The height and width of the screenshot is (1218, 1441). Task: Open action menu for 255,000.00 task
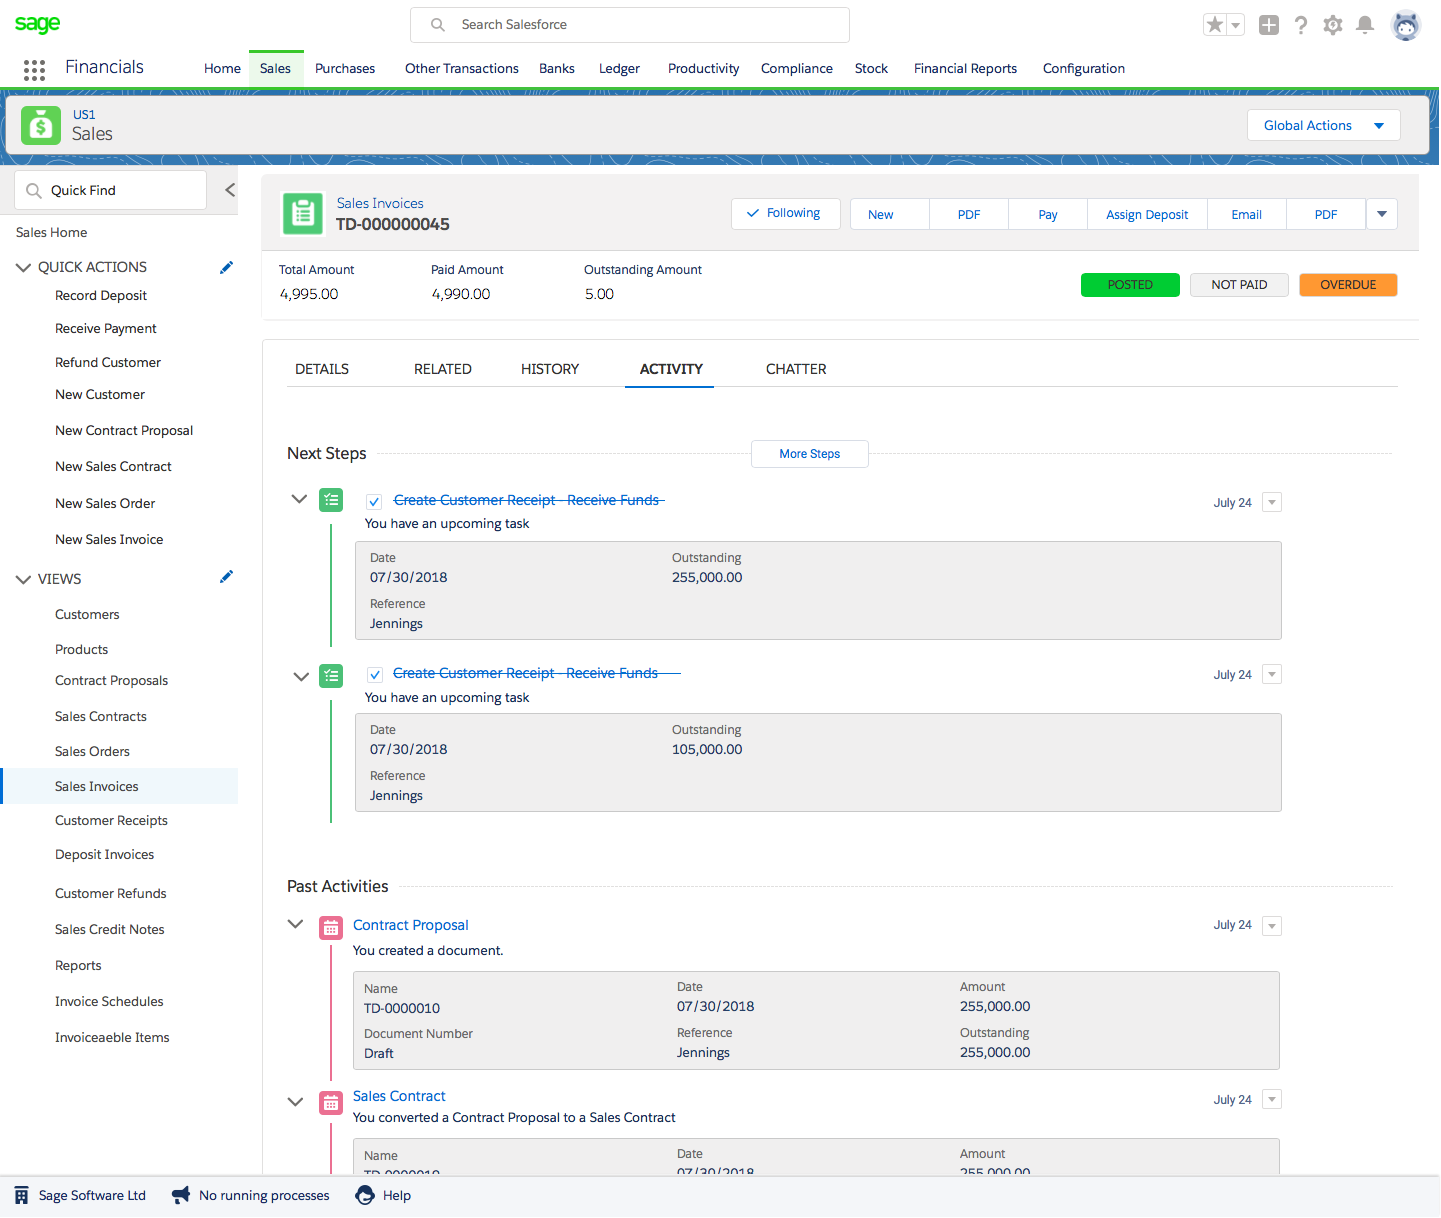tap(1272, 502)
